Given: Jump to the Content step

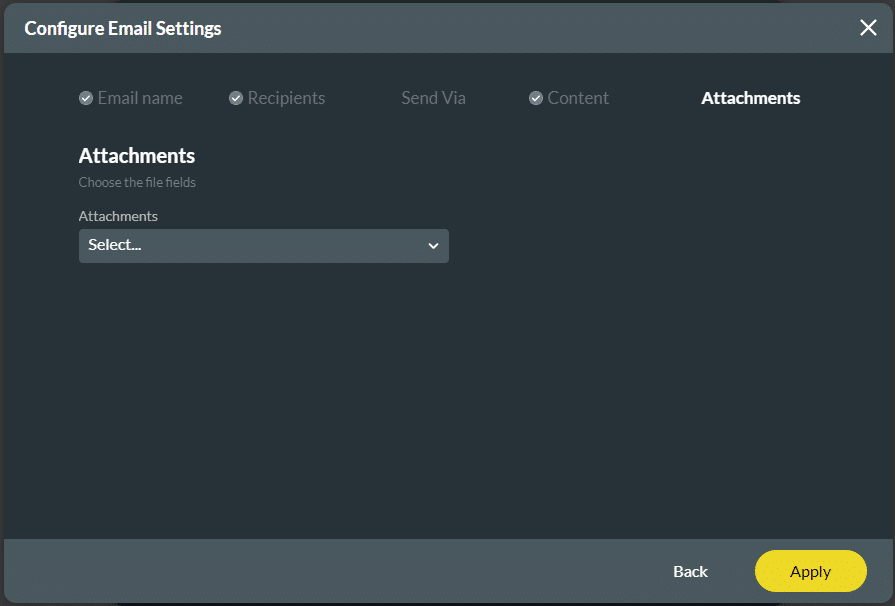Looking at the screenshot, I should (578, 98).
